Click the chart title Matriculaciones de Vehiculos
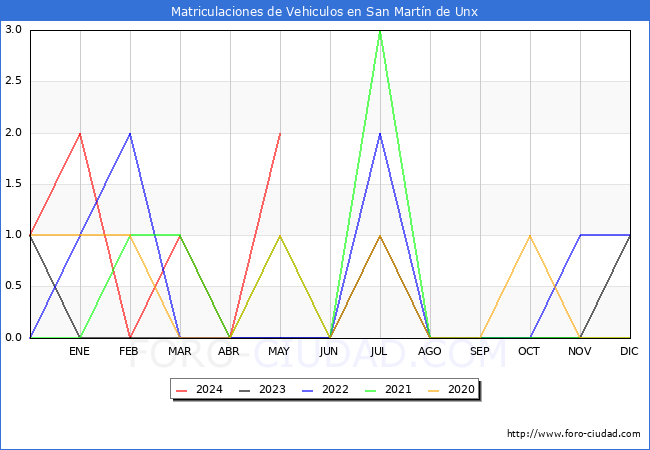The image size is (650, 450). pyautogui.click(x=324, y=11)
